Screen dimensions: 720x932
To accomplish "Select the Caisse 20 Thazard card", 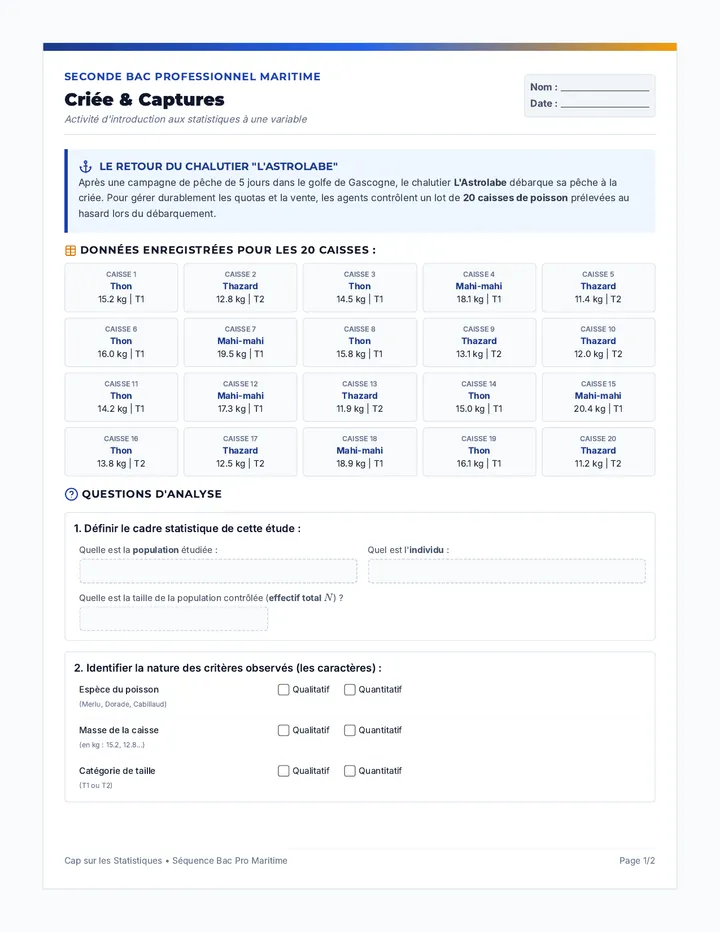I will tap(598, 452).
